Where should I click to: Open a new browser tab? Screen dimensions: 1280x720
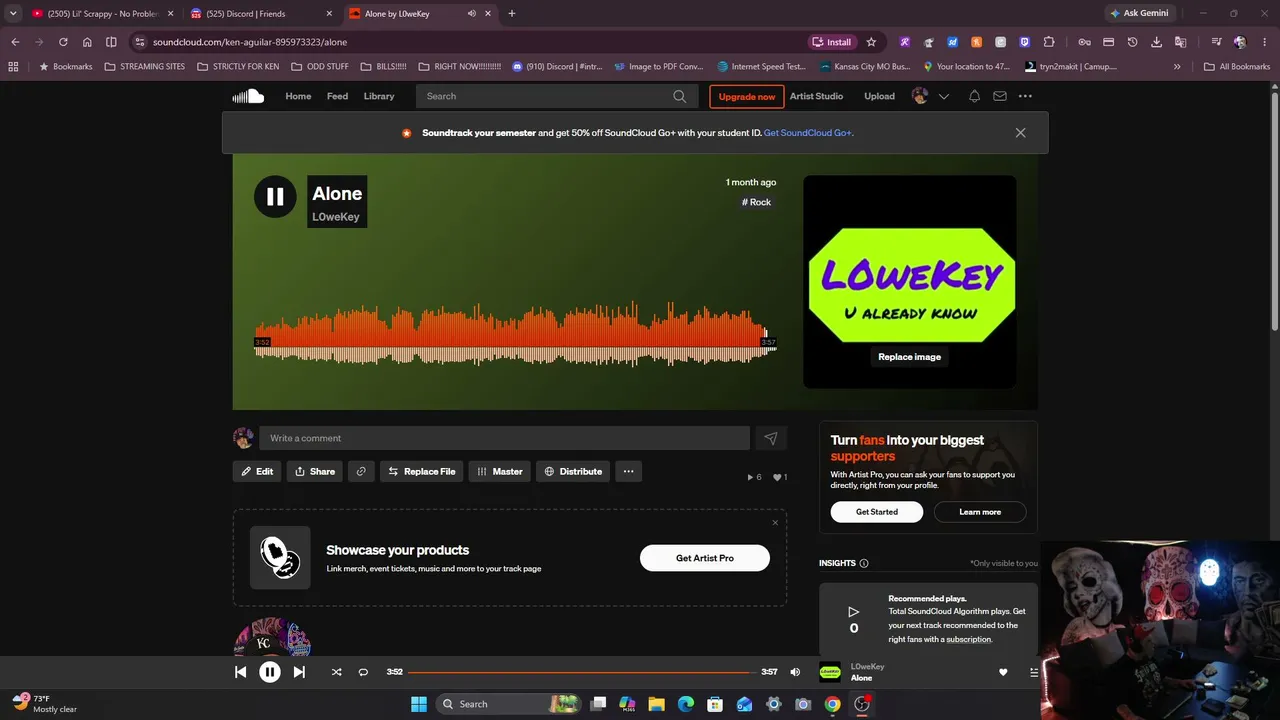512,14
